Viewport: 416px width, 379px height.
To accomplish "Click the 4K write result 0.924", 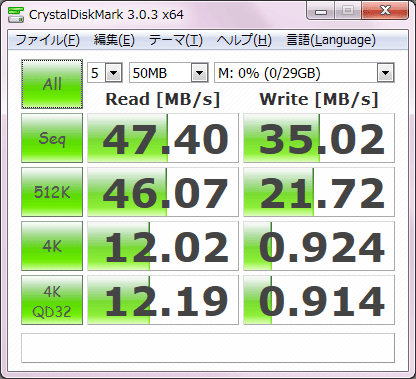I will [x=319, y=246].
